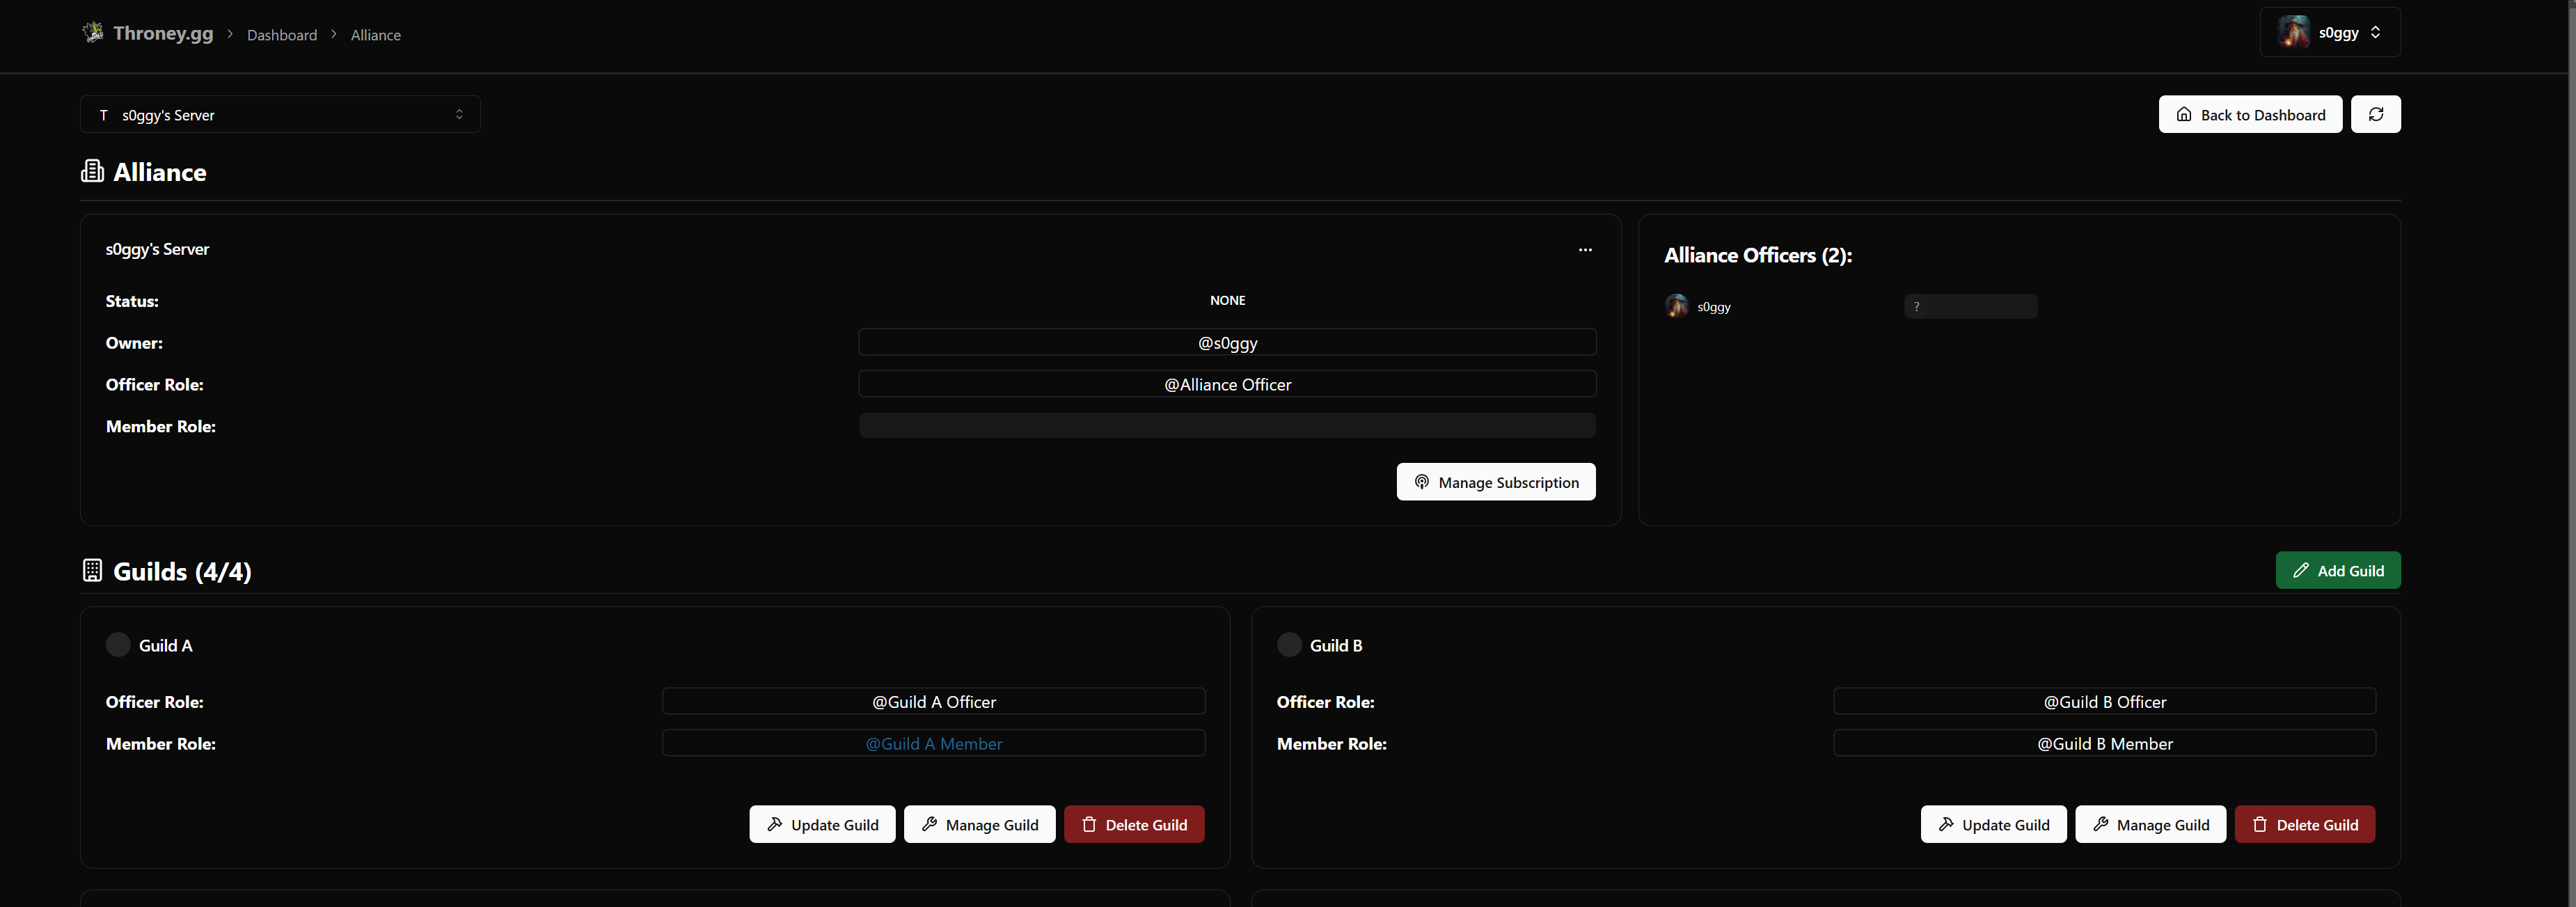Click the Alliance breadcrumb item
This screenshot has height=907, width=2576.
pyautogui.click(x=375, y=35)
